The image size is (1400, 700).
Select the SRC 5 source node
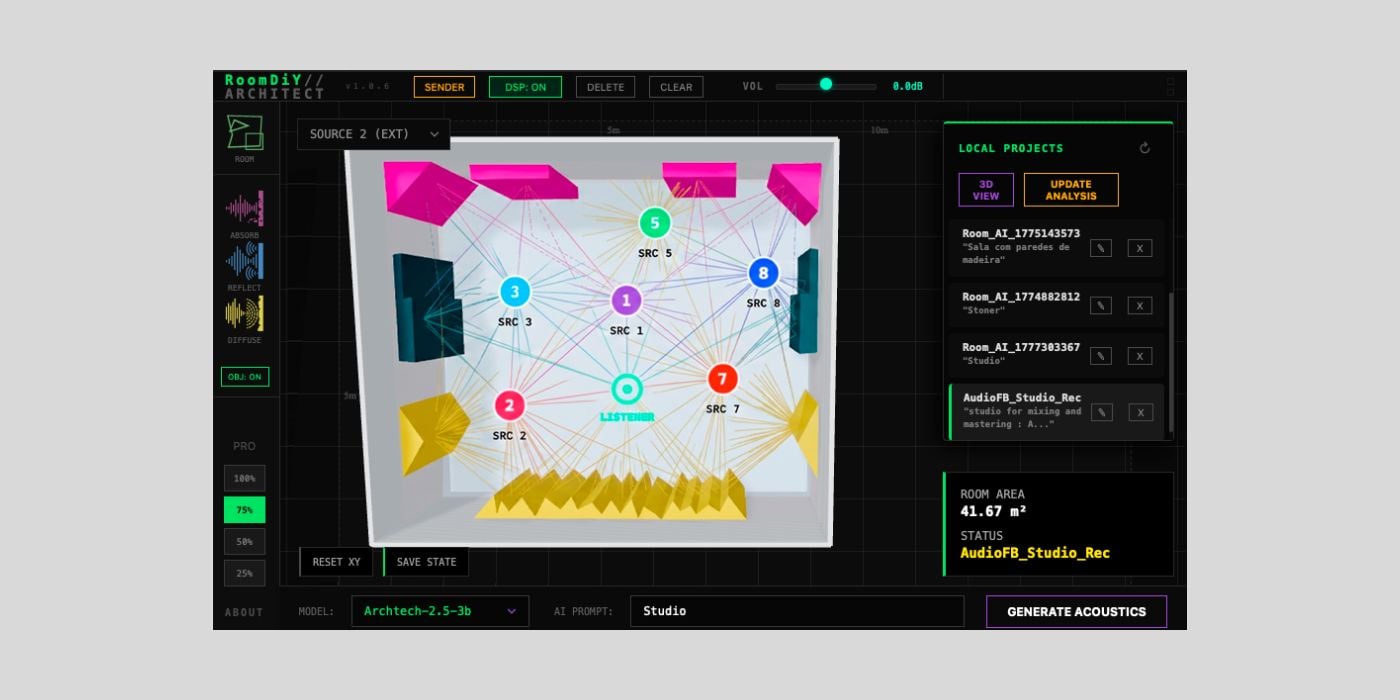[x=654, y=223]
